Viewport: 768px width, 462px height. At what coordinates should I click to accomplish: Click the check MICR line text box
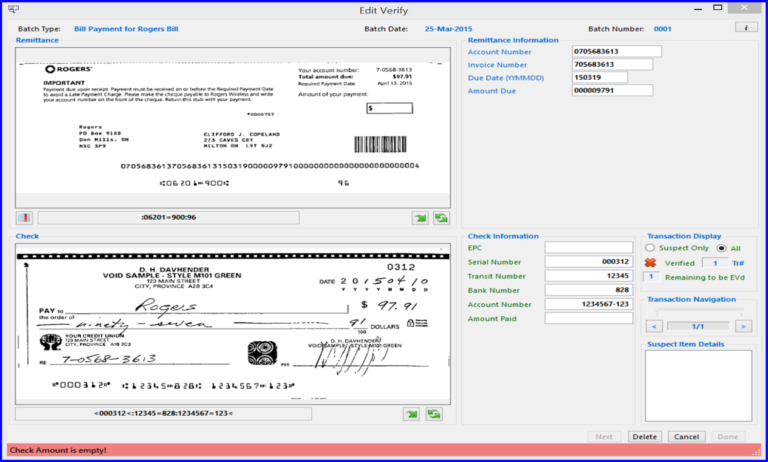tap(164, 413)
